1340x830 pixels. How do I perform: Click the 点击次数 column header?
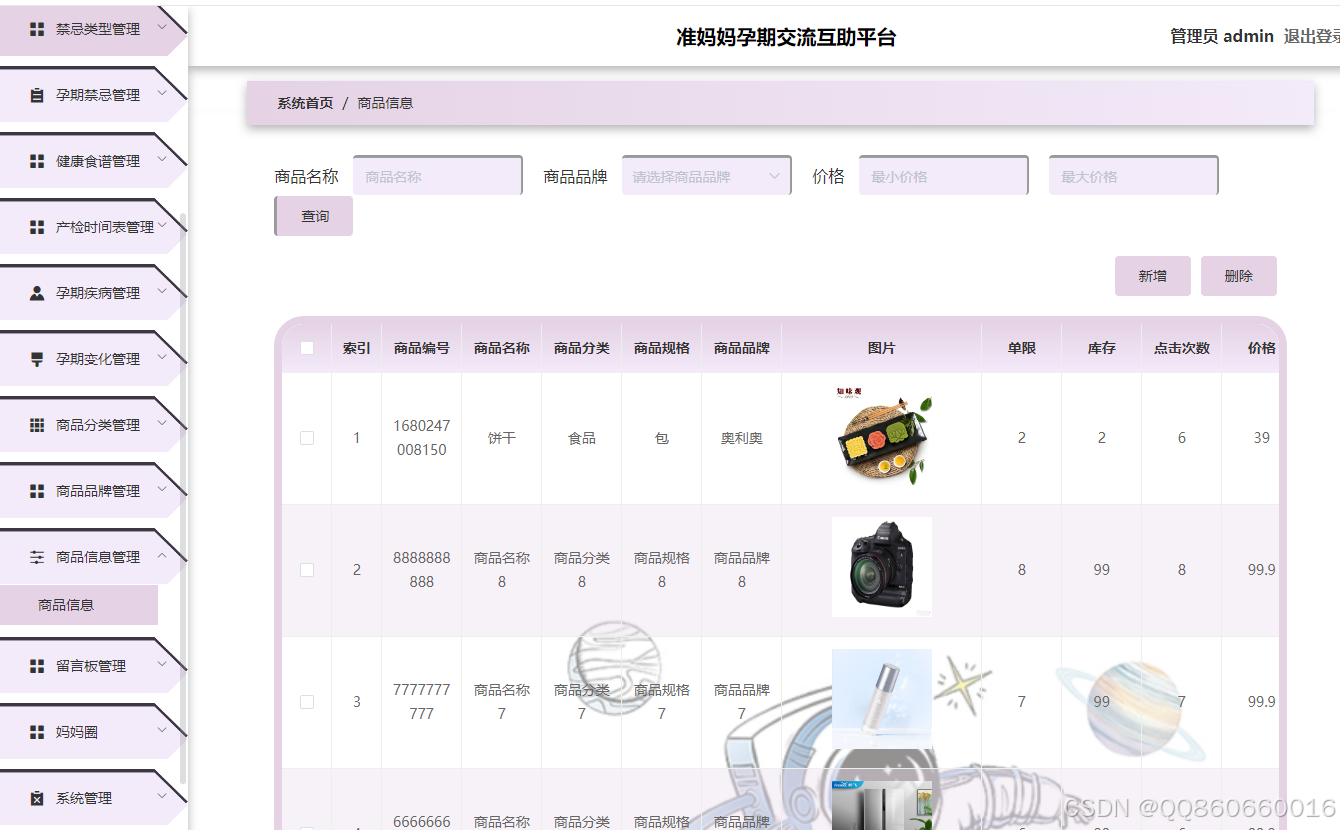pos(1182,348)
